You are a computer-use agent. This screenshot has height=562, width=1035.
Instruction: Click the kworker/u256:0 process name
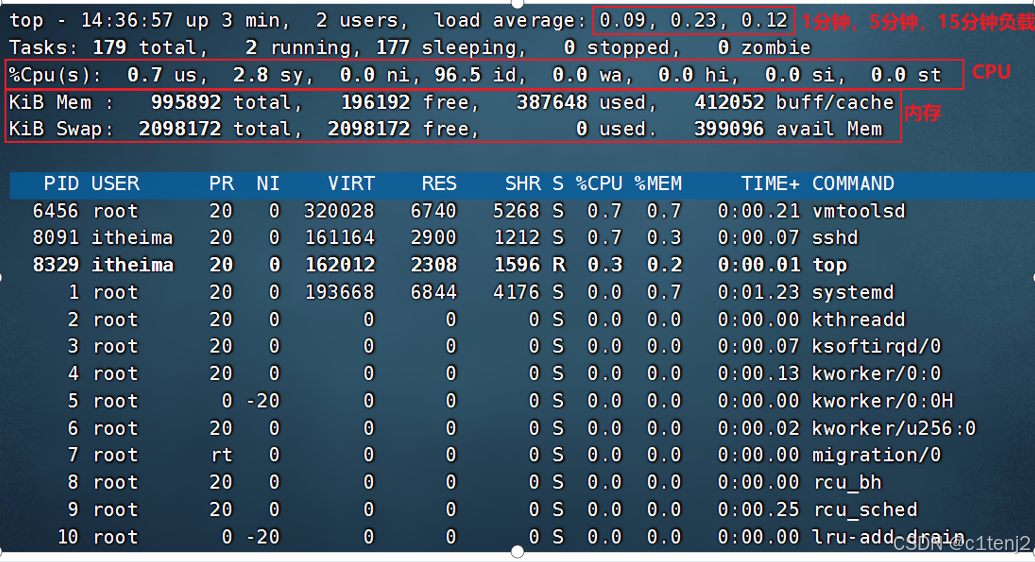[x=894, y=429]
